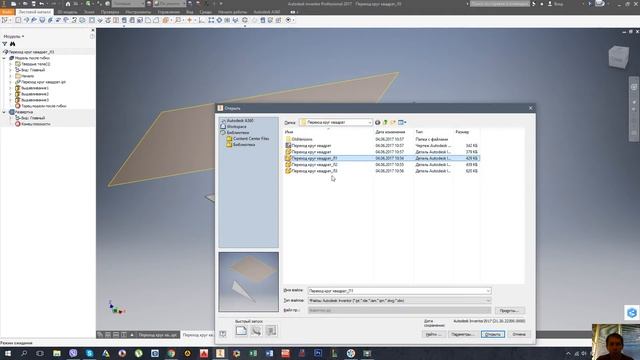Click the browser filter funnel icon
The height and width of the screenshot is (360, 640).
(5, 44)
